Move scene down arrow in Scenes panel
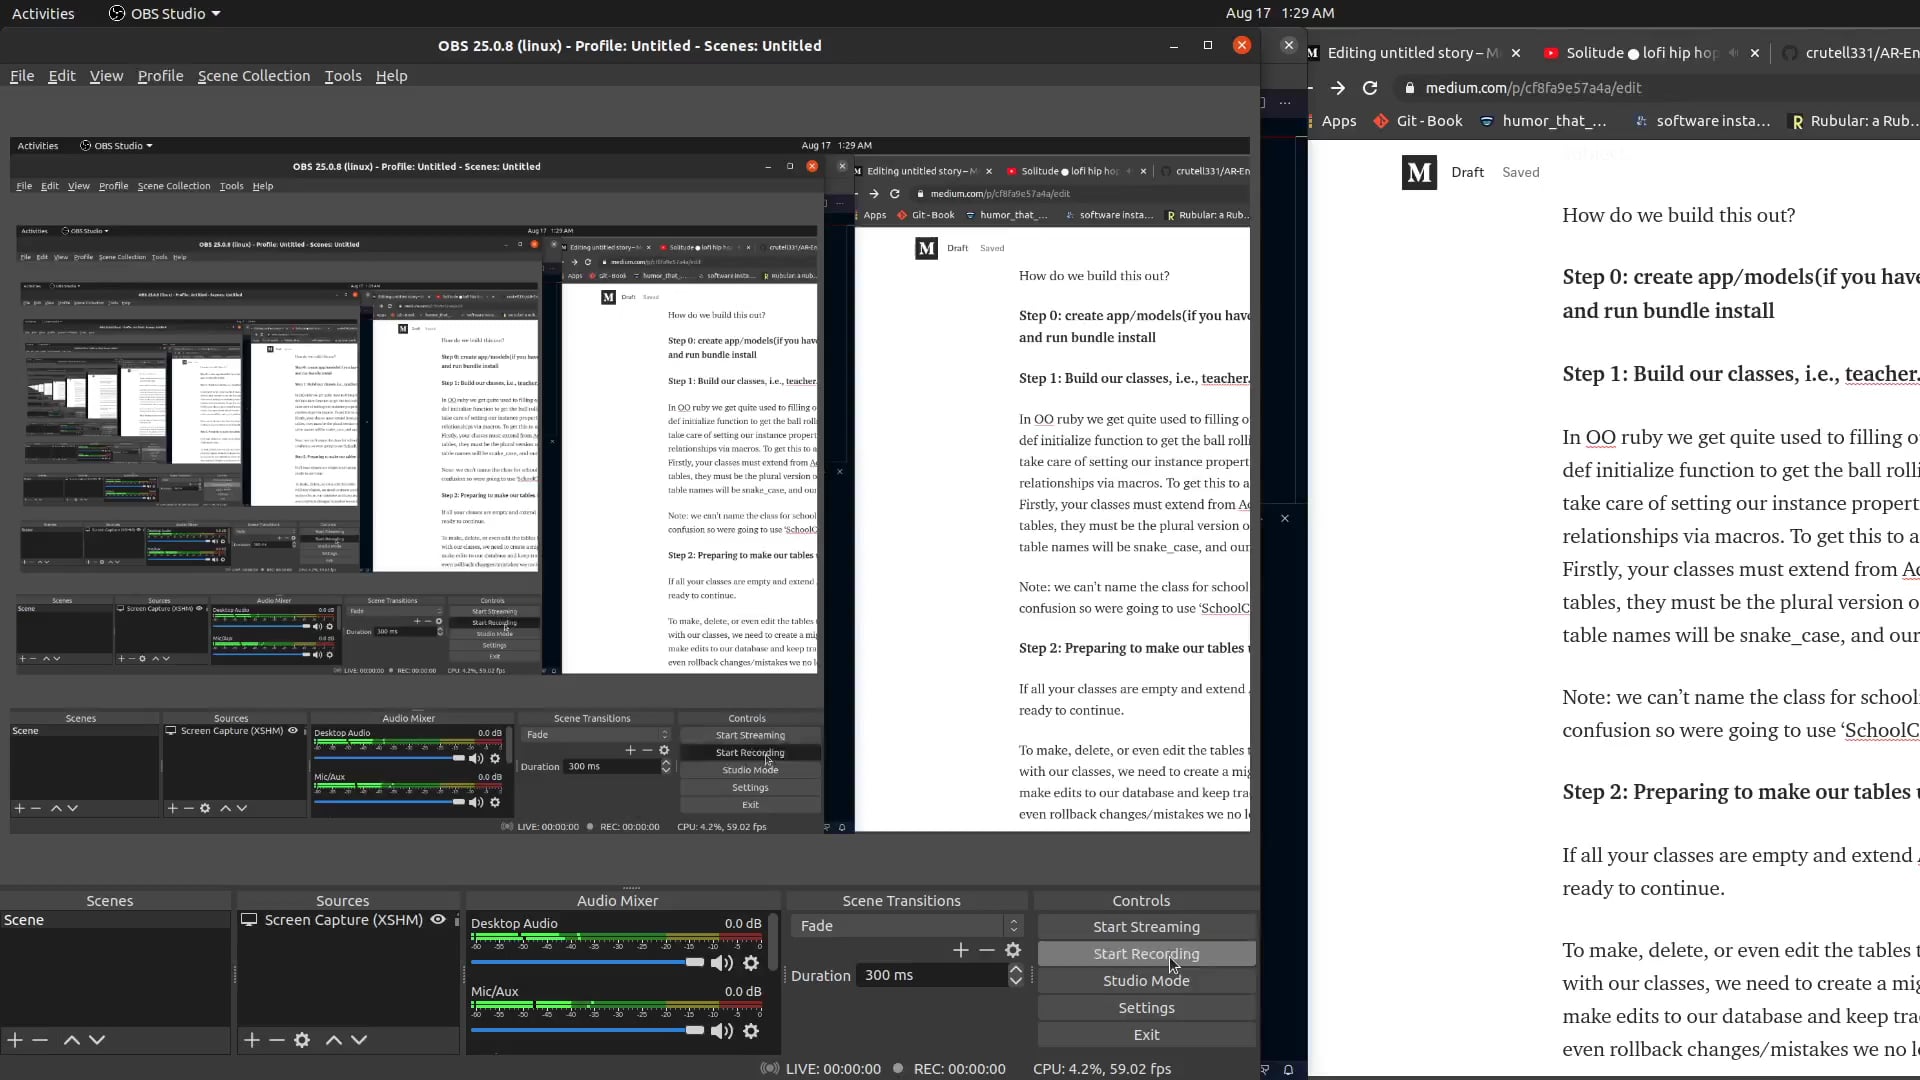 (x=97, y=1040)
